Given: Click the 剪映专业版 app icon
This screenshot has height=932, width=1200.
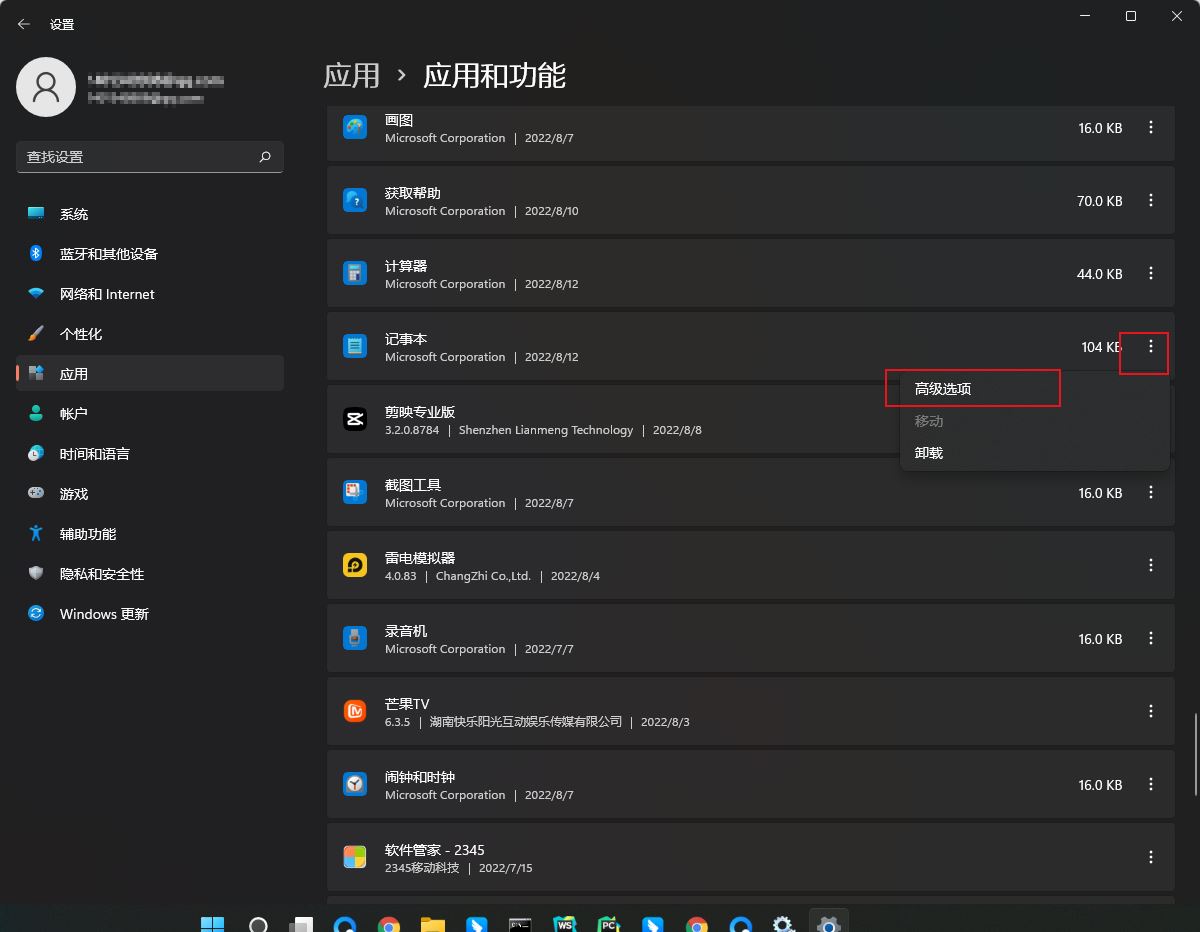Looking at the screenshot, I should coord(354,419).
